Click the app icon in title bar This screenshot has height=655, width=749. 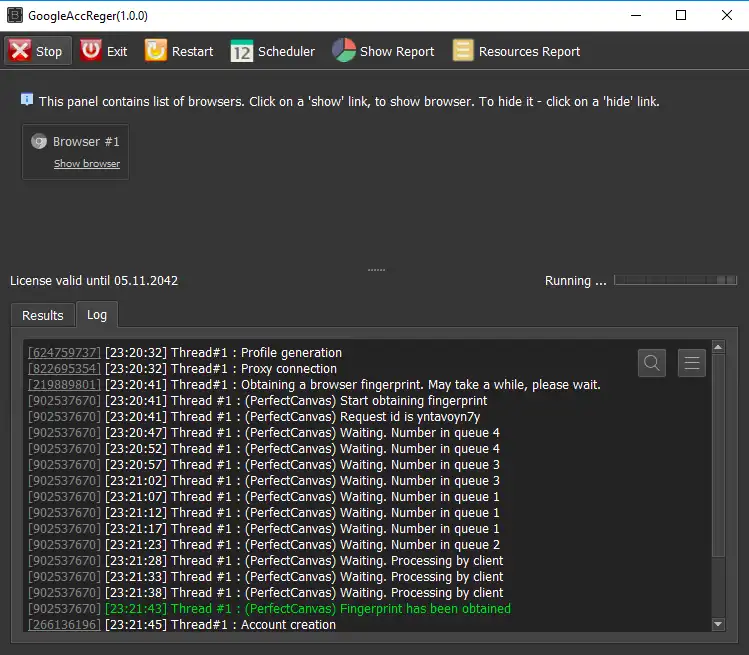(15, 15)
